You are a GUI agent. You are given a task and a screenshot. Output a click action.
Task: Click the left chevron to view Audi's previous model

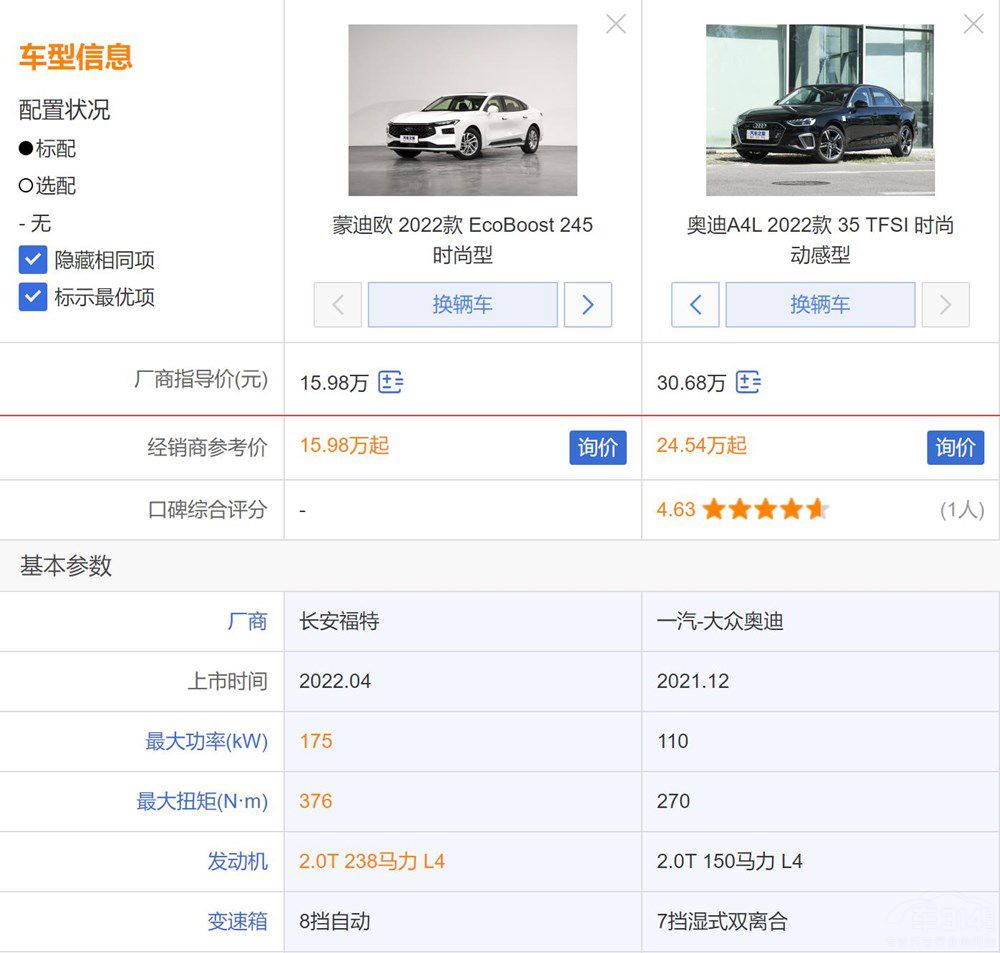(695, 304)
